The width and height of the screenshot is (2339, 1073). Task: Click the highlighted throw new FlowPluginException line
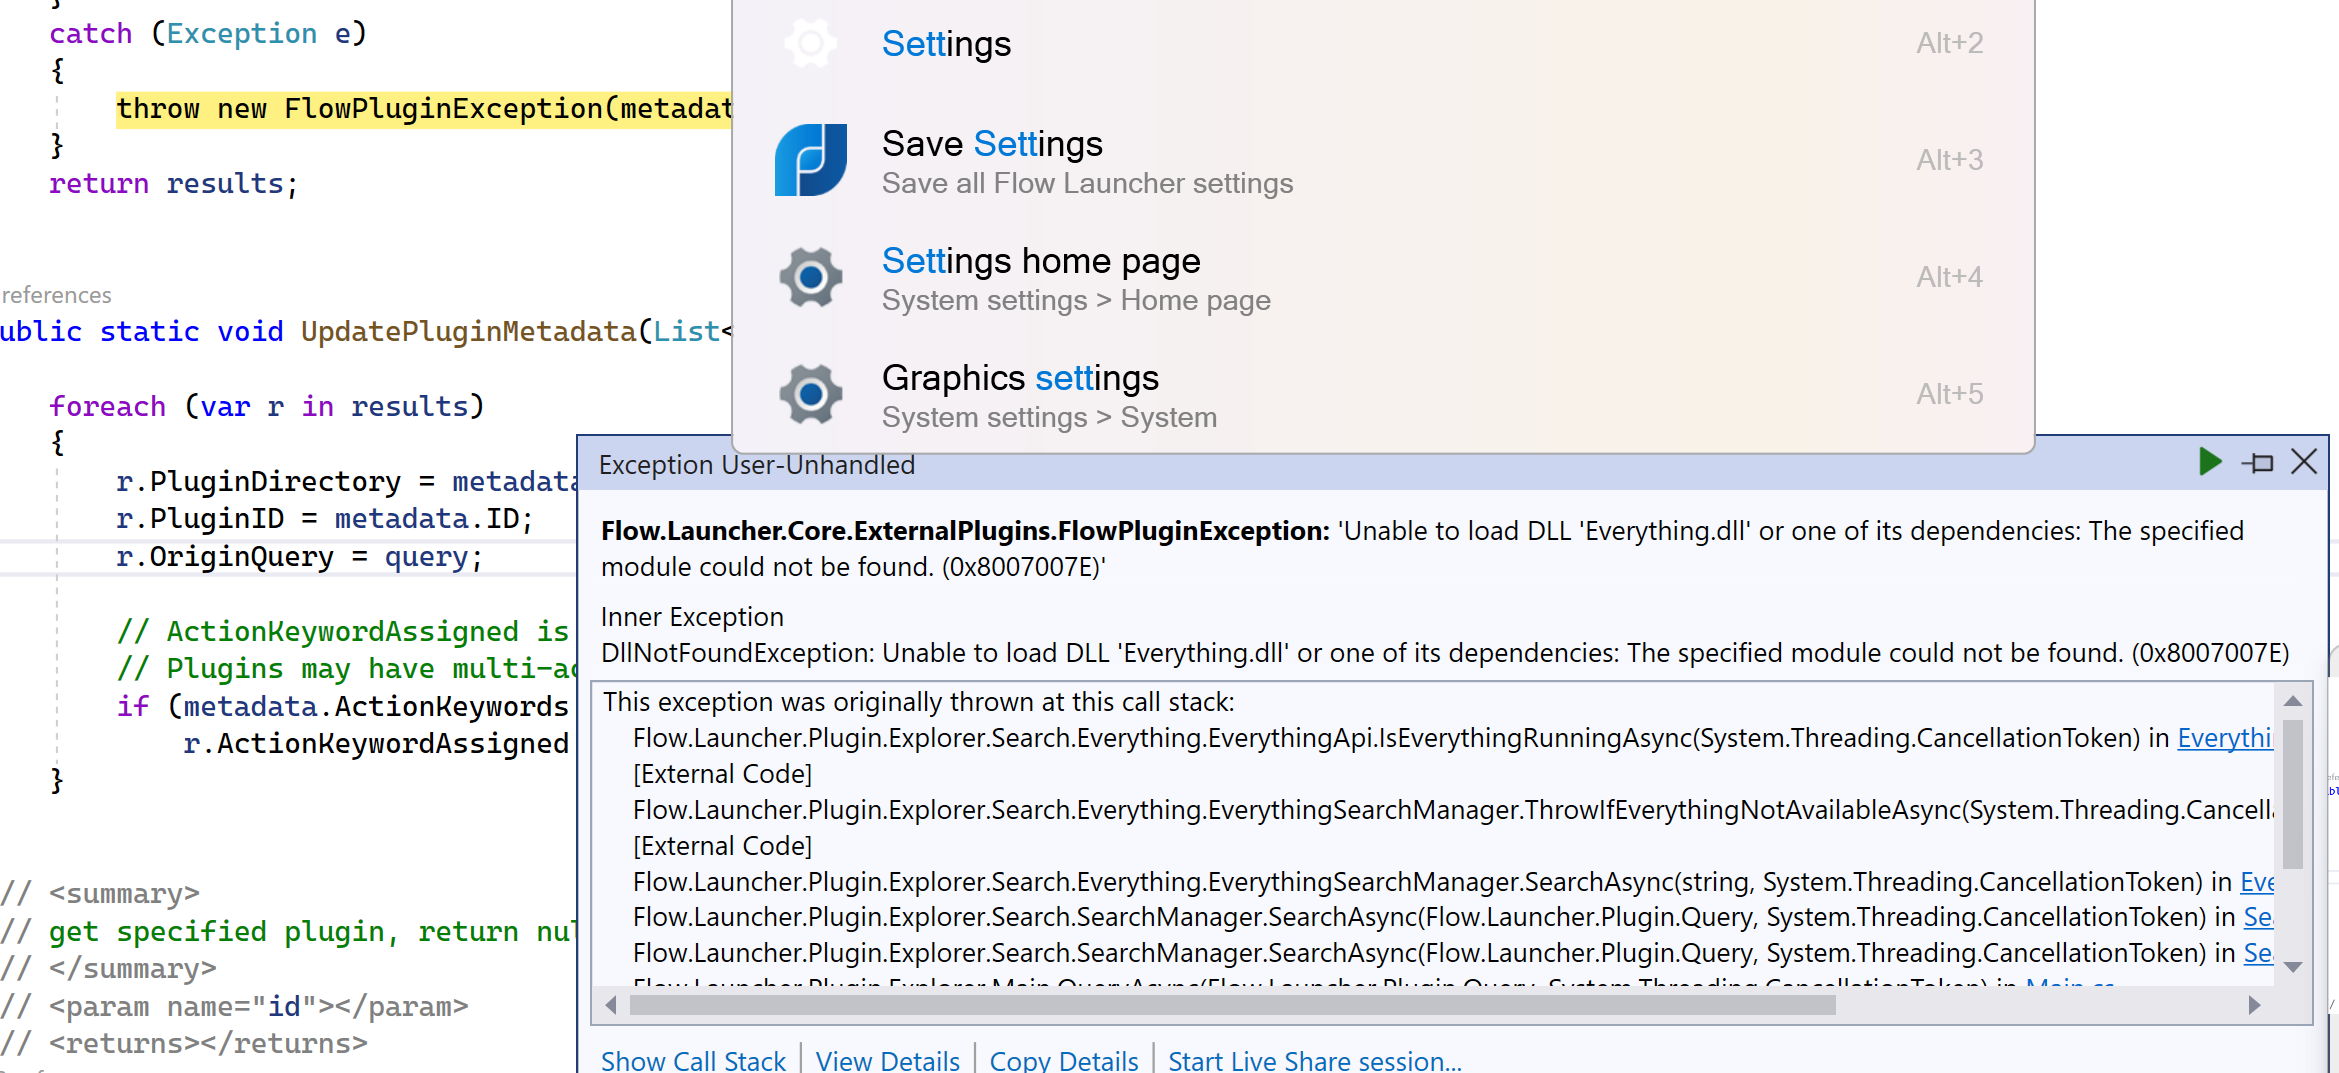click(x=424, y=109)
